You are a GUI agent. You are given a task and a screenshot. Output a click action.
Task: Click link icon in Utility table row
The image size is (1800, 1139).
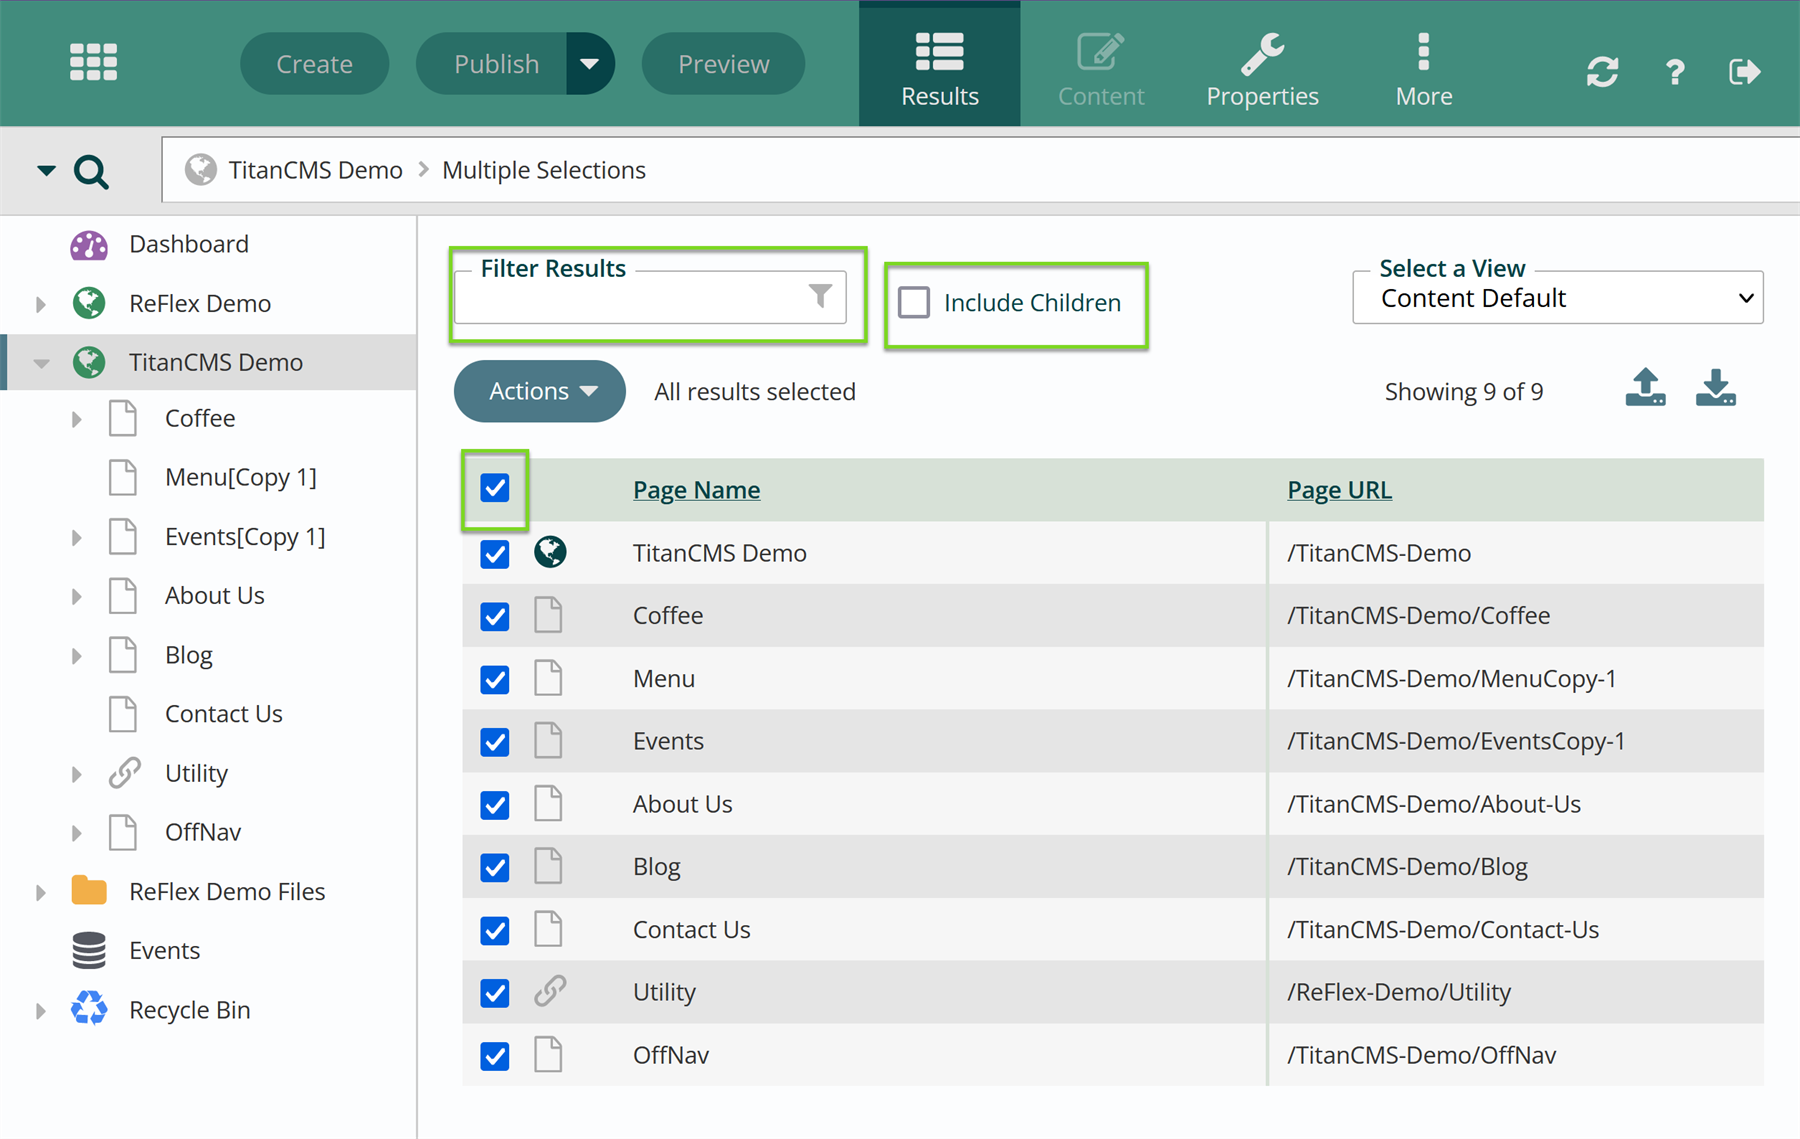(550, 991)
